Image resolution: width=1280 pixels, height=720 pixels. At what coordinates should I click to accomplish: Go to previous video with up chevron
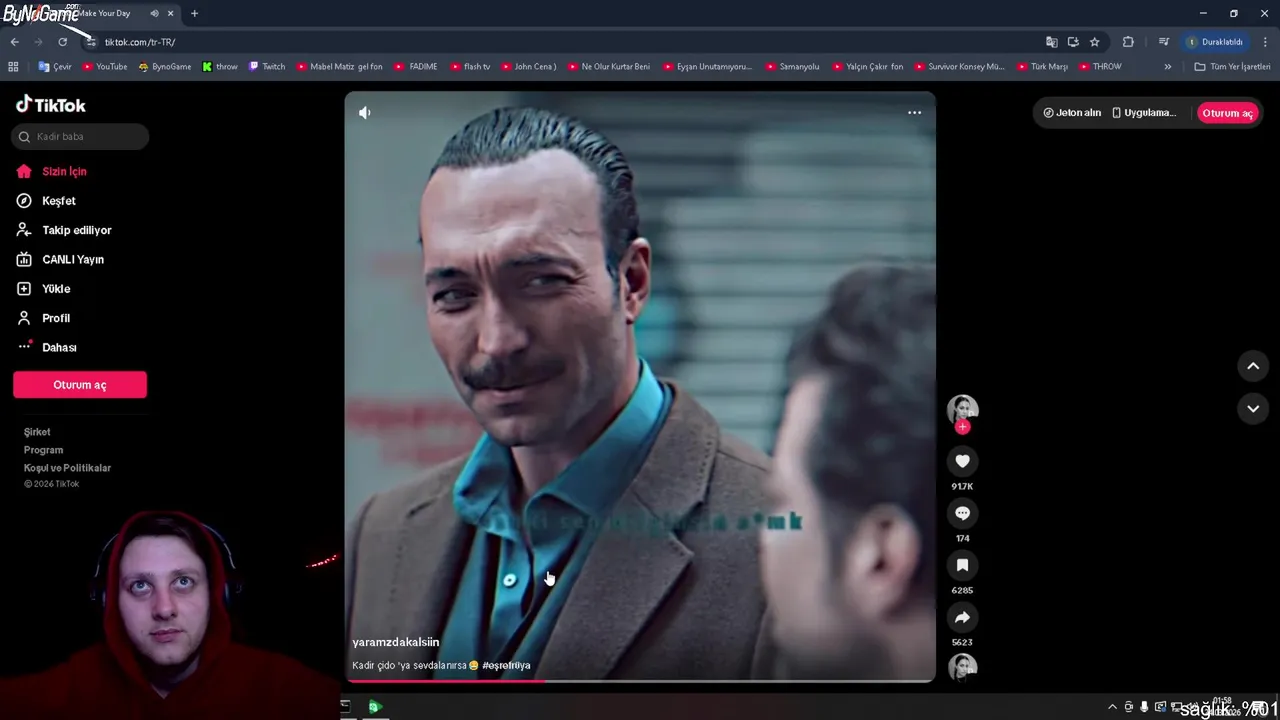1253,366
